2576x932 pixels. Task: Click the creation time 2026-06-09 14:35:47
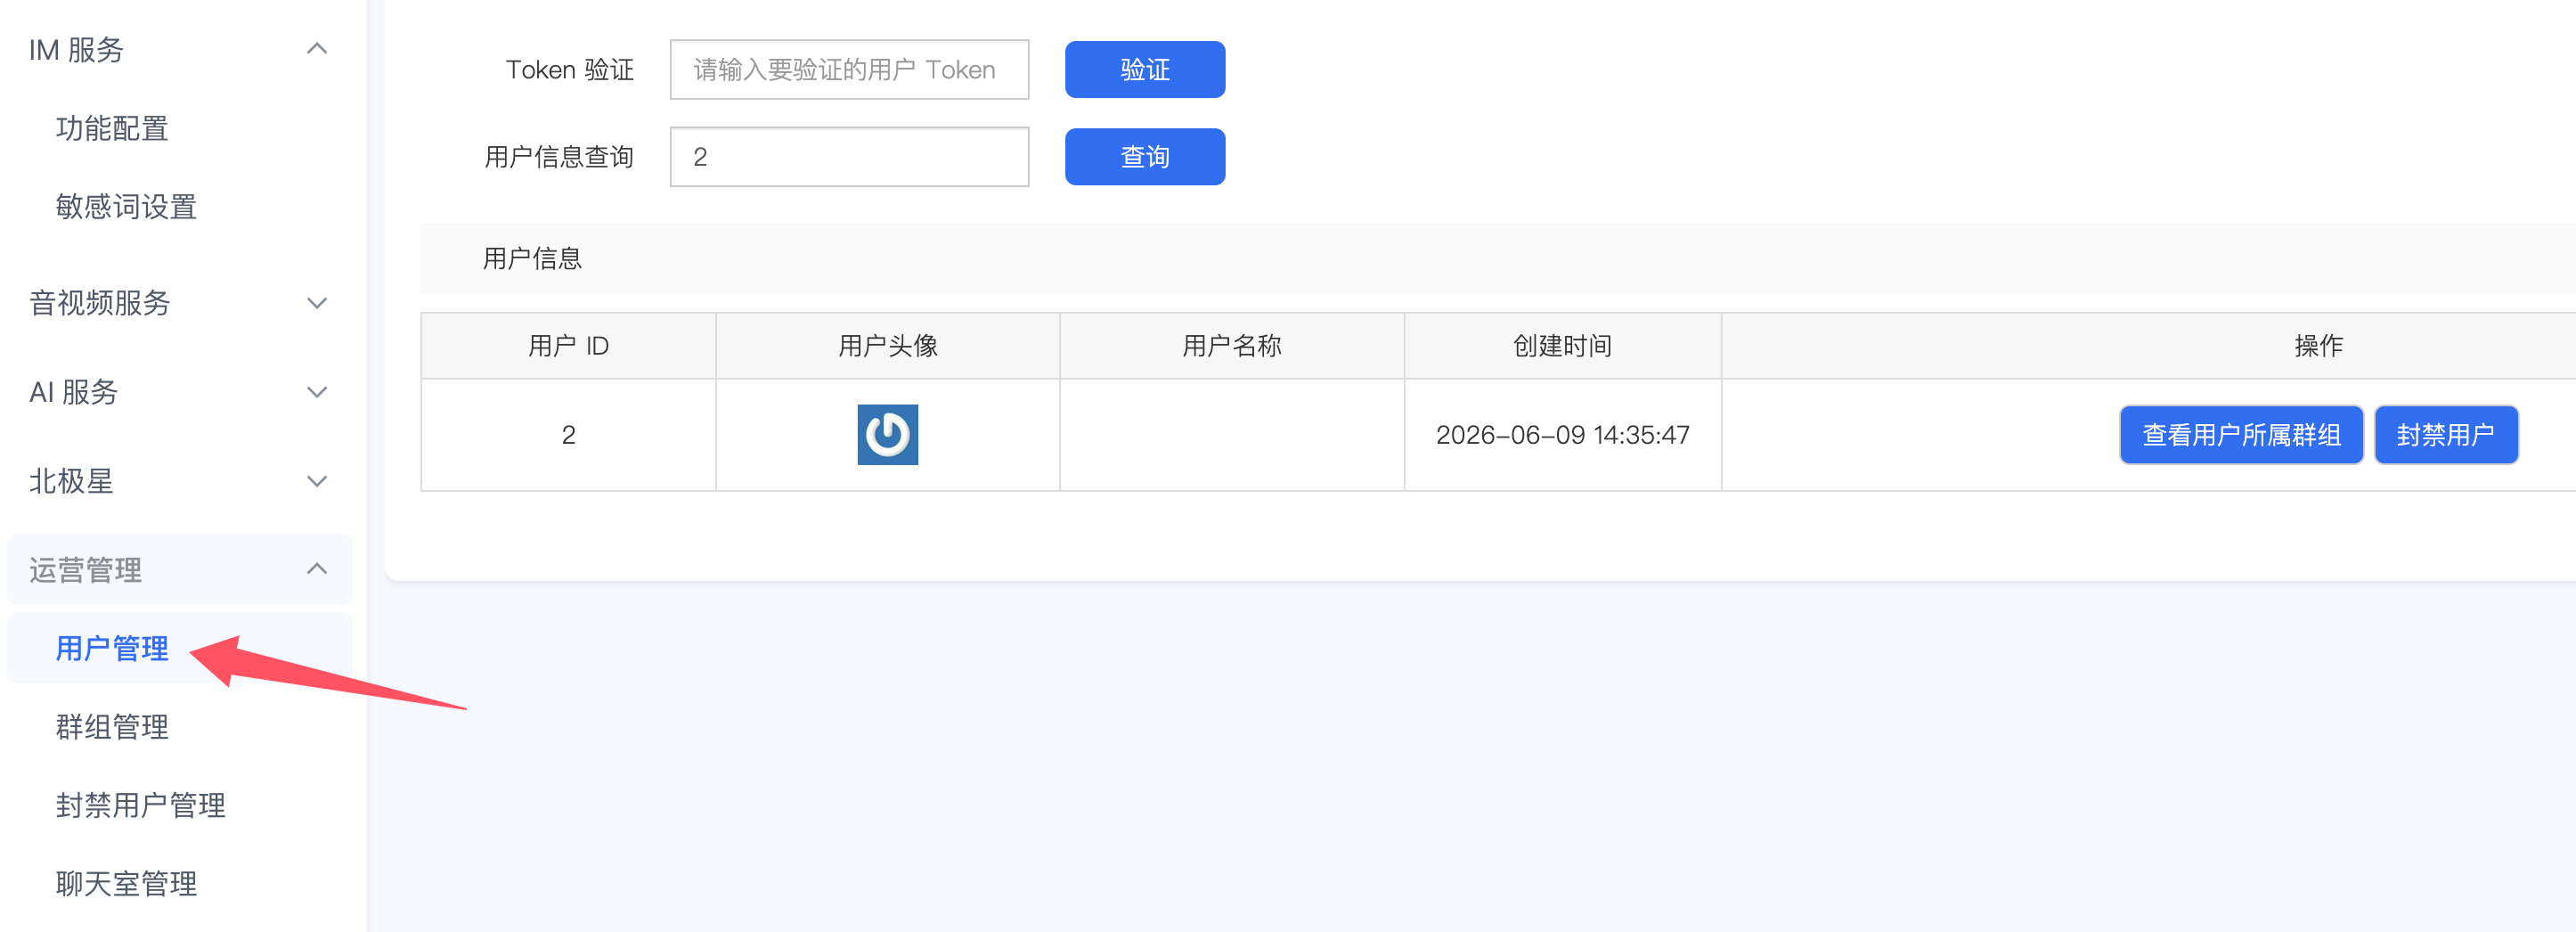pyautogui.click(x=1563, y=435)
